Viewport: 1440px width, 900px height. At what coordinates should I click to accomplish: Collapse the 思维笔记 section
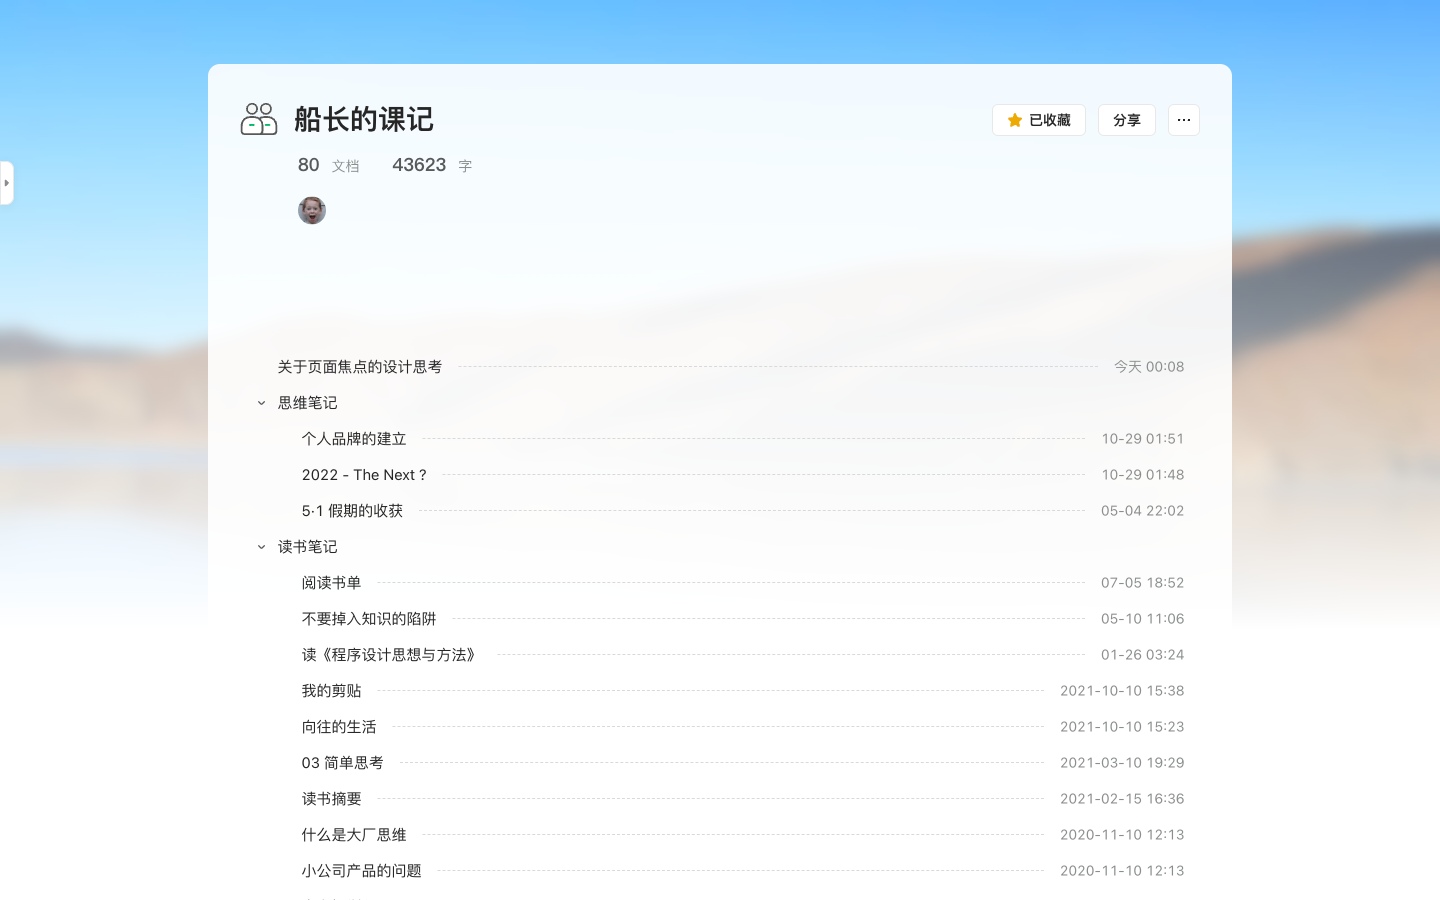261,403
